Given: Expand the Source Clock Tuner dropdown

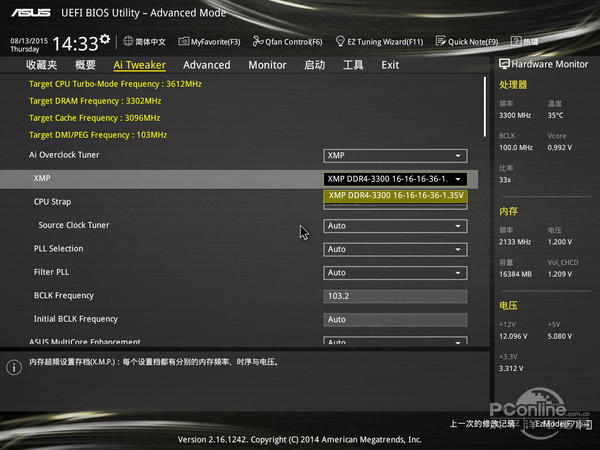Looking at the screenshot, I should [x=395, y=226].
